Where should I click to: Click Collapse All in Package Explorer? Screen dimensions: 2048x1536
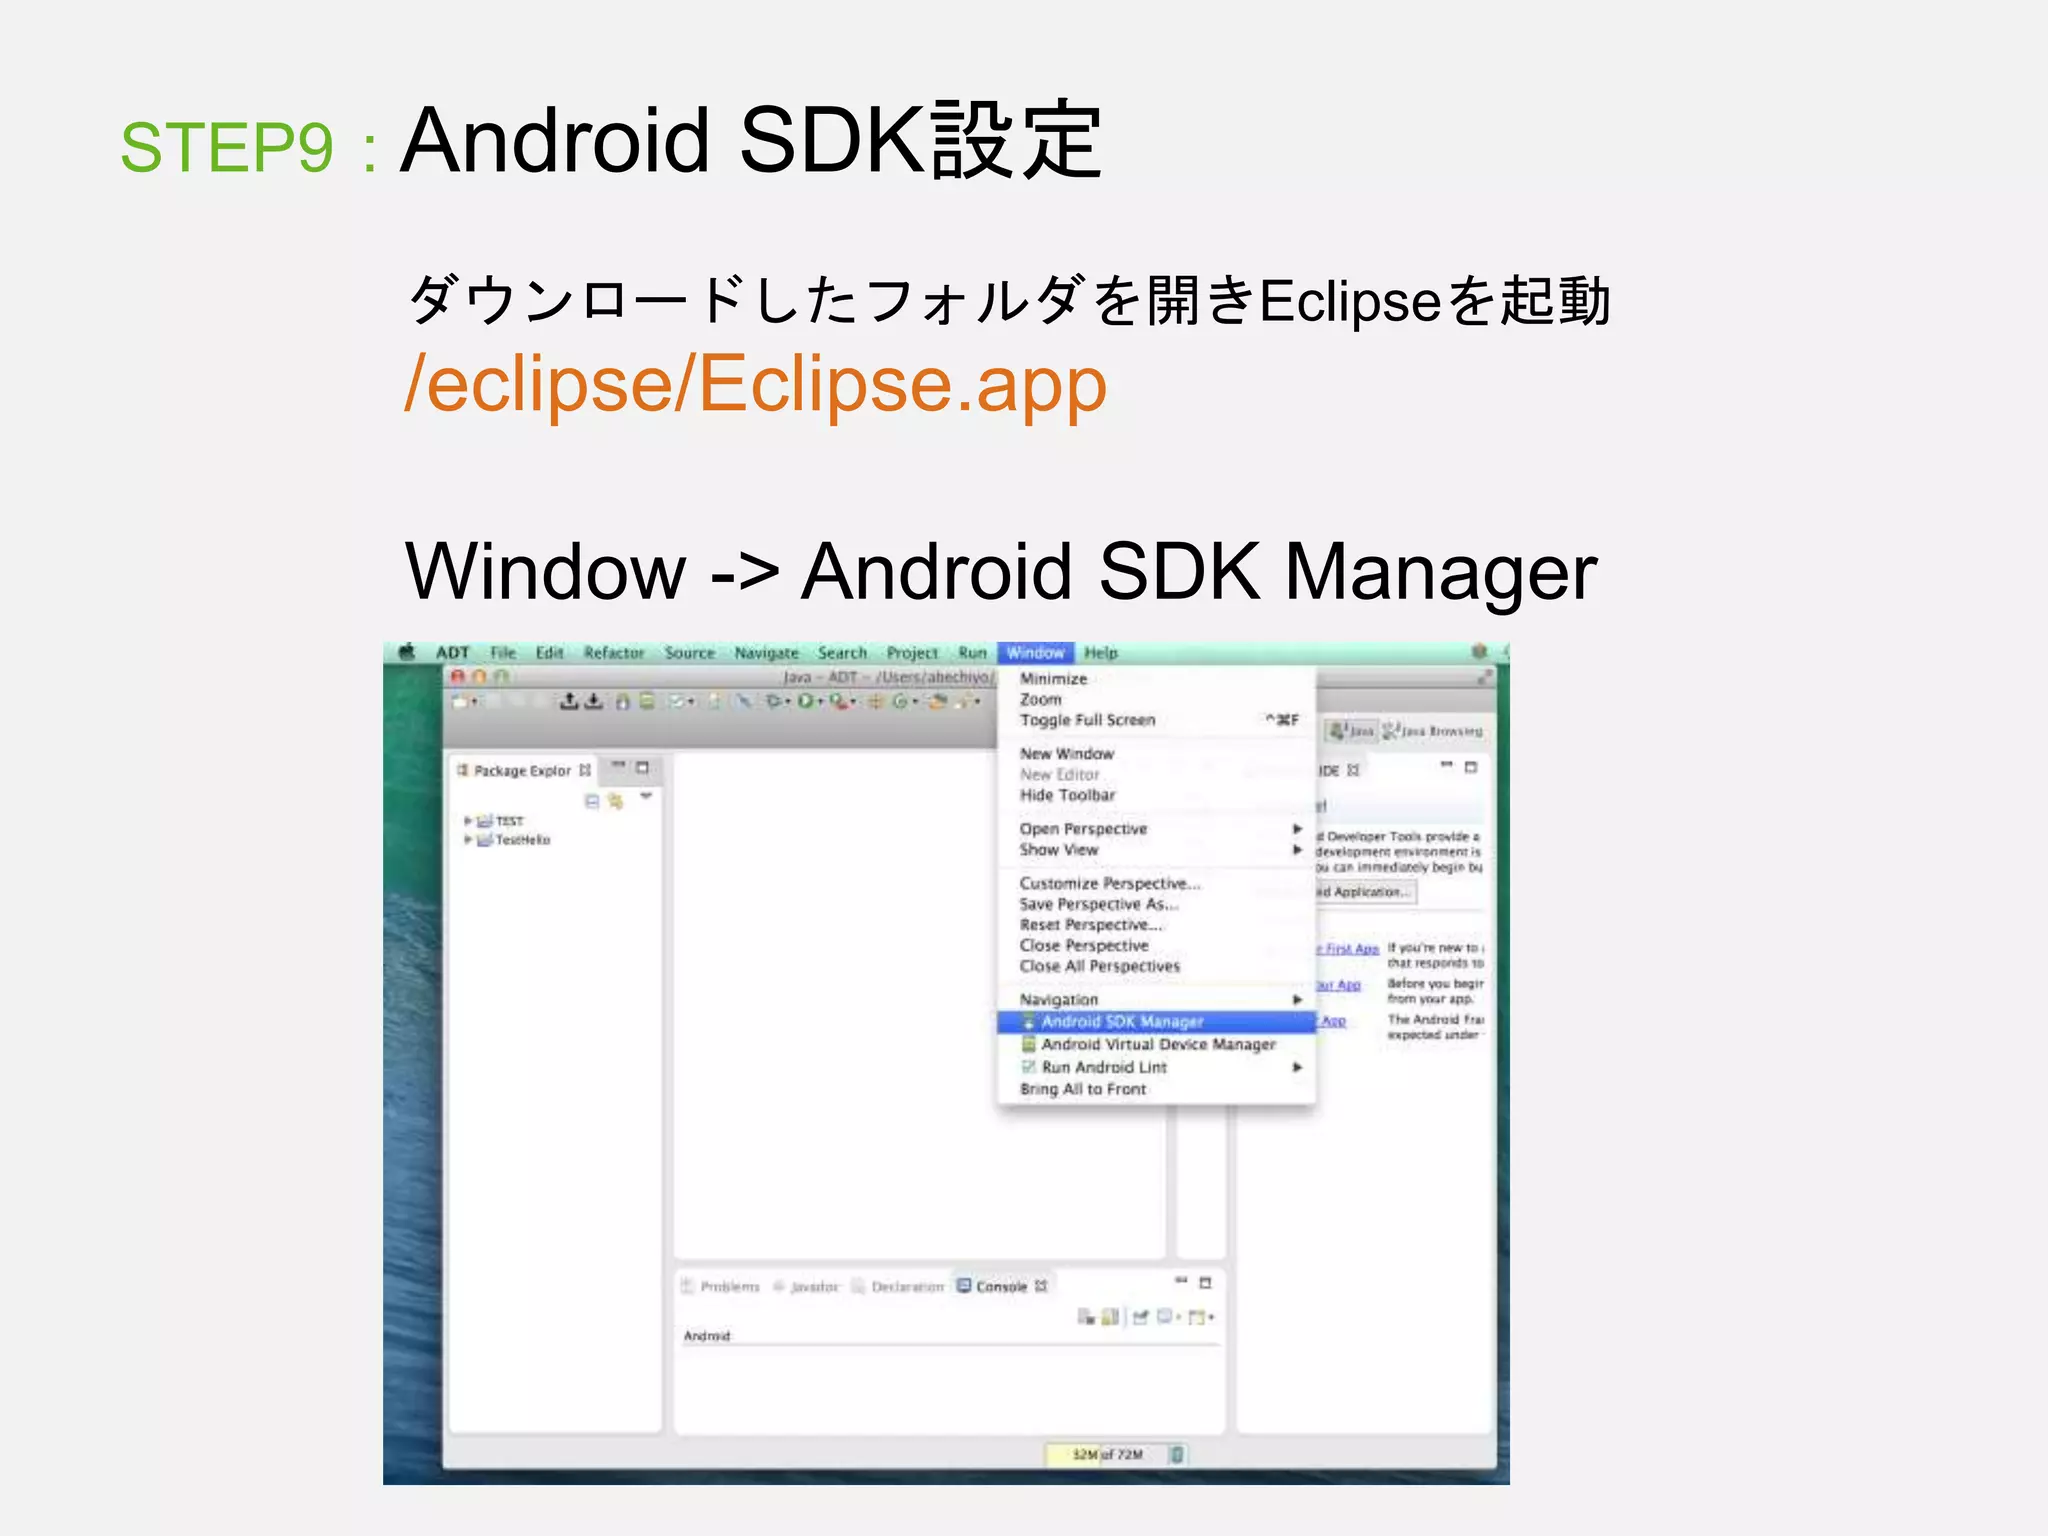[592, 801]
